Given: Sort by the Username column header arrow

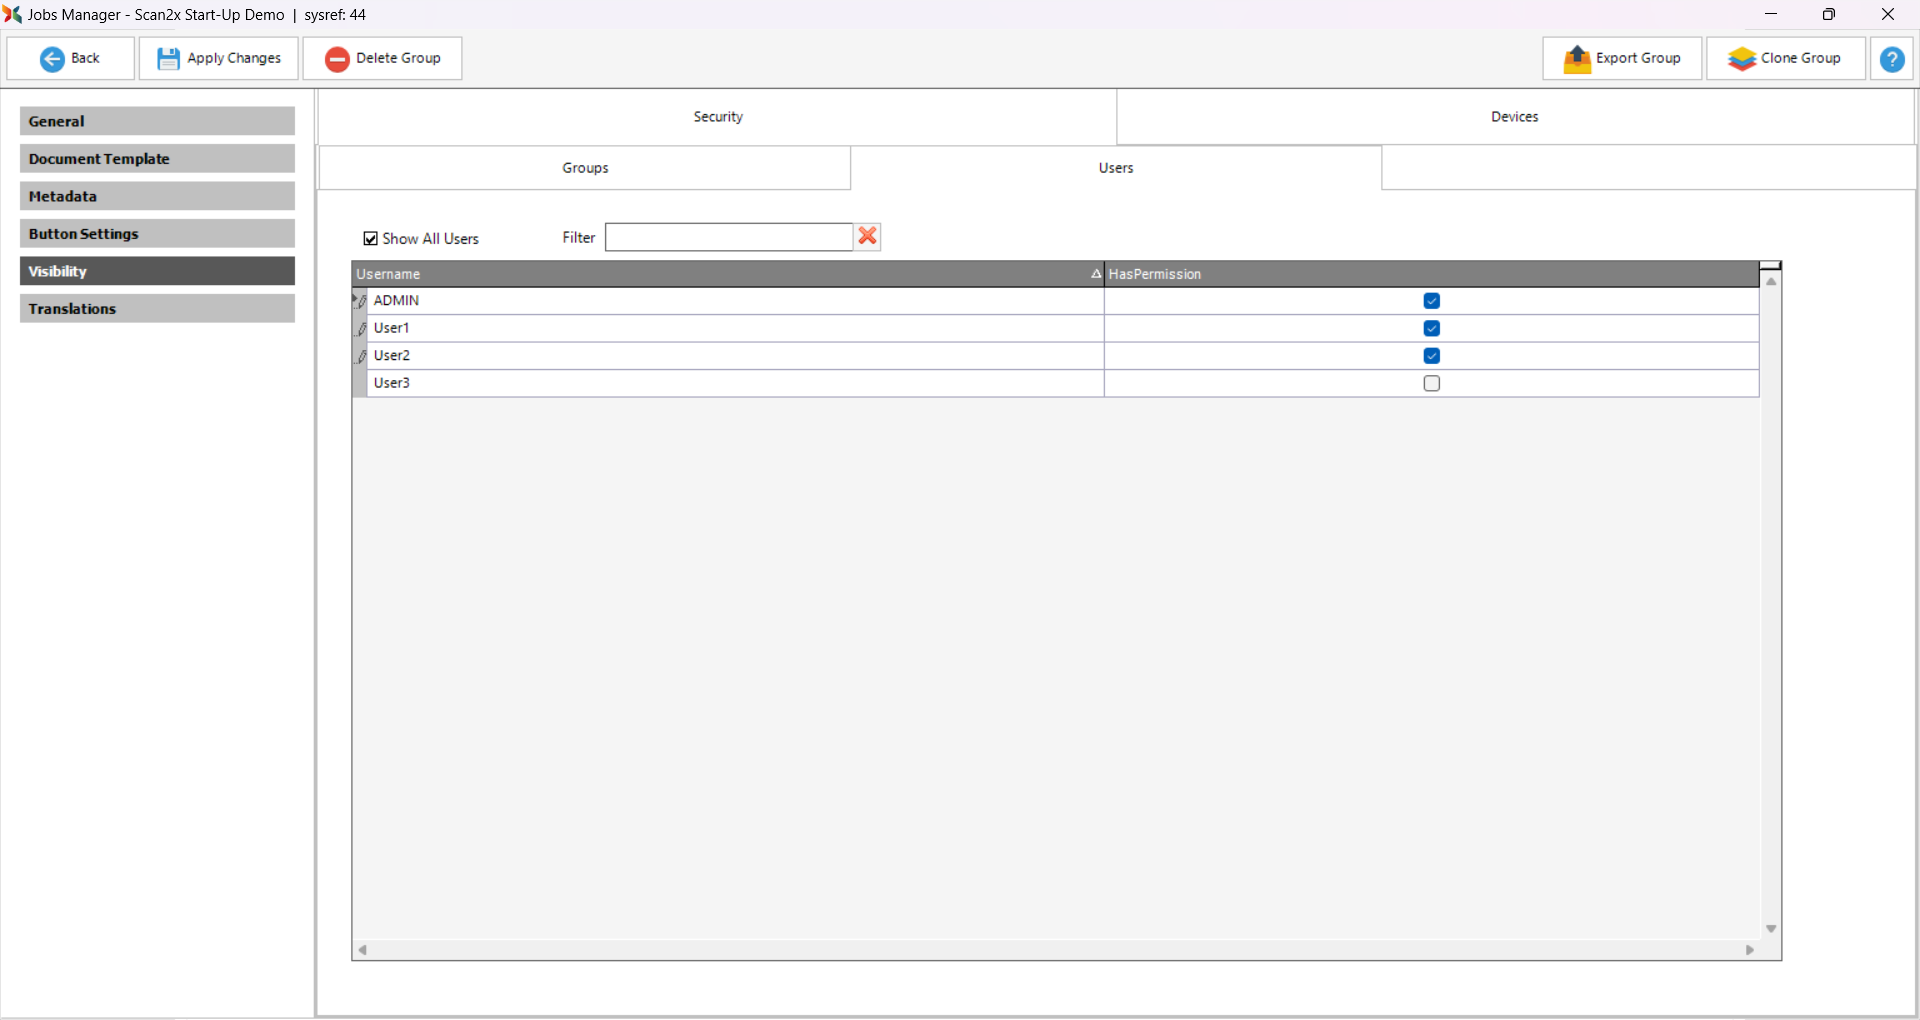Looking at the screenshot, I should (1095, 274).
